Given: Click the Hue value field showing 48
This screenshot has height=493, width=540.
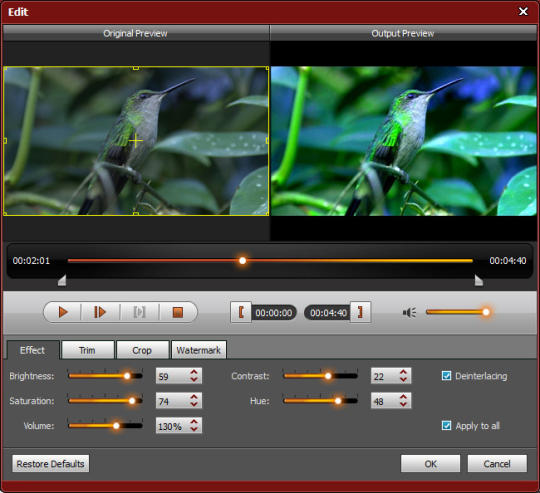Looking at the screenshot, I should (391, 401).
